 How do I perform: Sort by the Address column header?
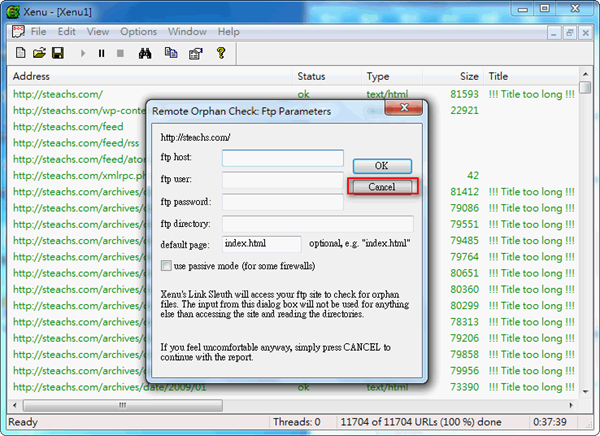click(151, 76)
